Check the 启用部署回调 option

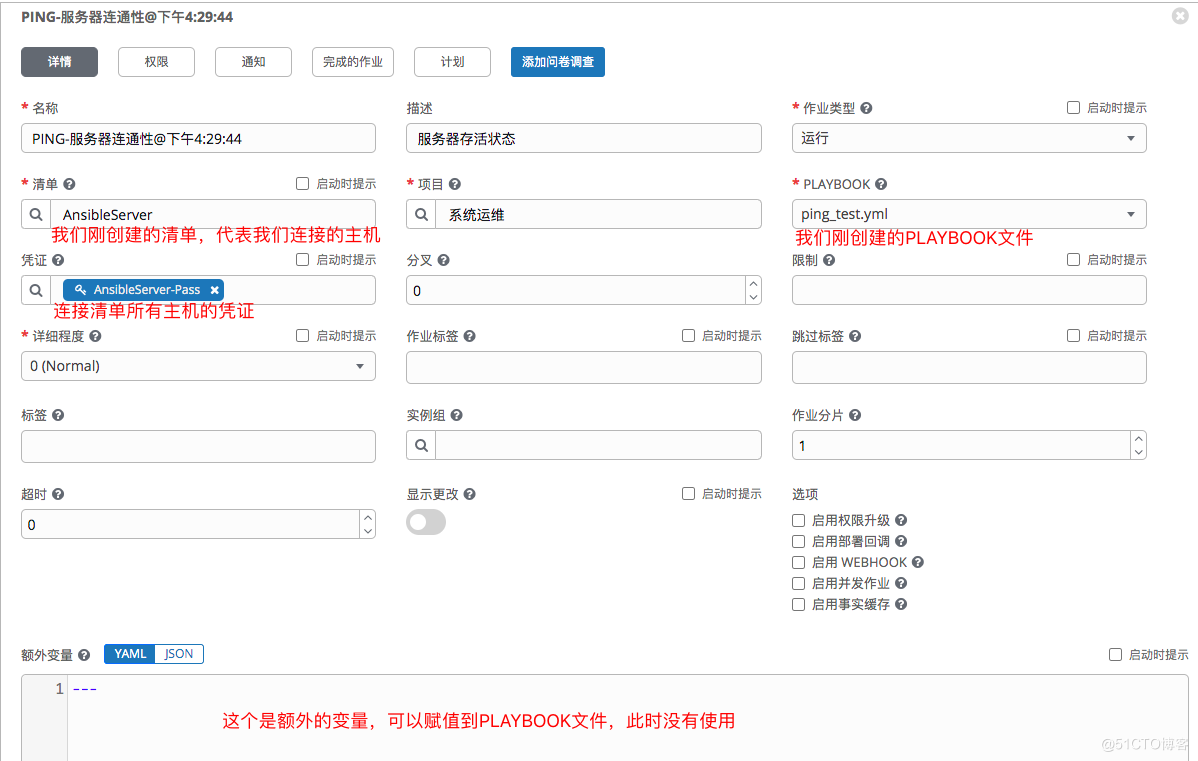pyautogui.click(x=798, y=541)
